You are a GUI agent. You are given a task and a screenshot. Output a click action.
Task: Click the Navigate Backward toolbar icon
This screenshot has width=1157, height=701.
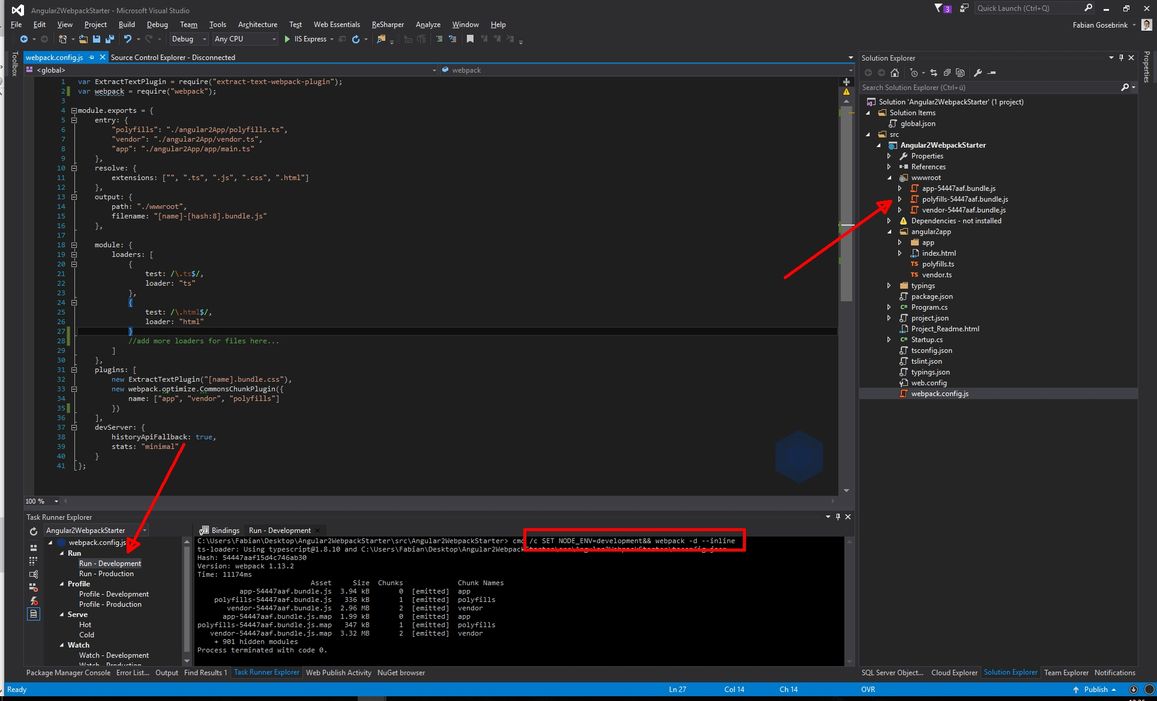(x=24, y=39)
